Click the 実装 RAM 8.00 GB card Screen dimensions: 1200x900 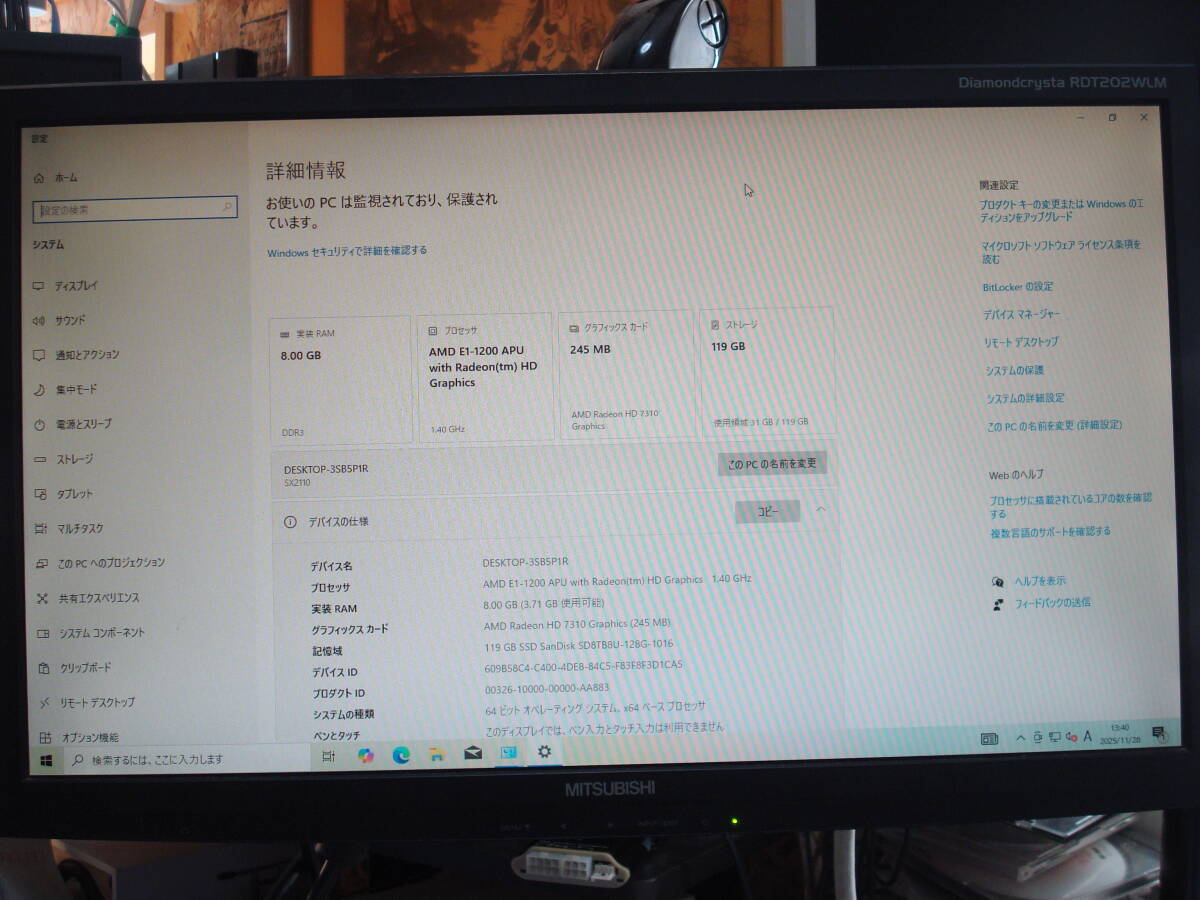point(340,379)
